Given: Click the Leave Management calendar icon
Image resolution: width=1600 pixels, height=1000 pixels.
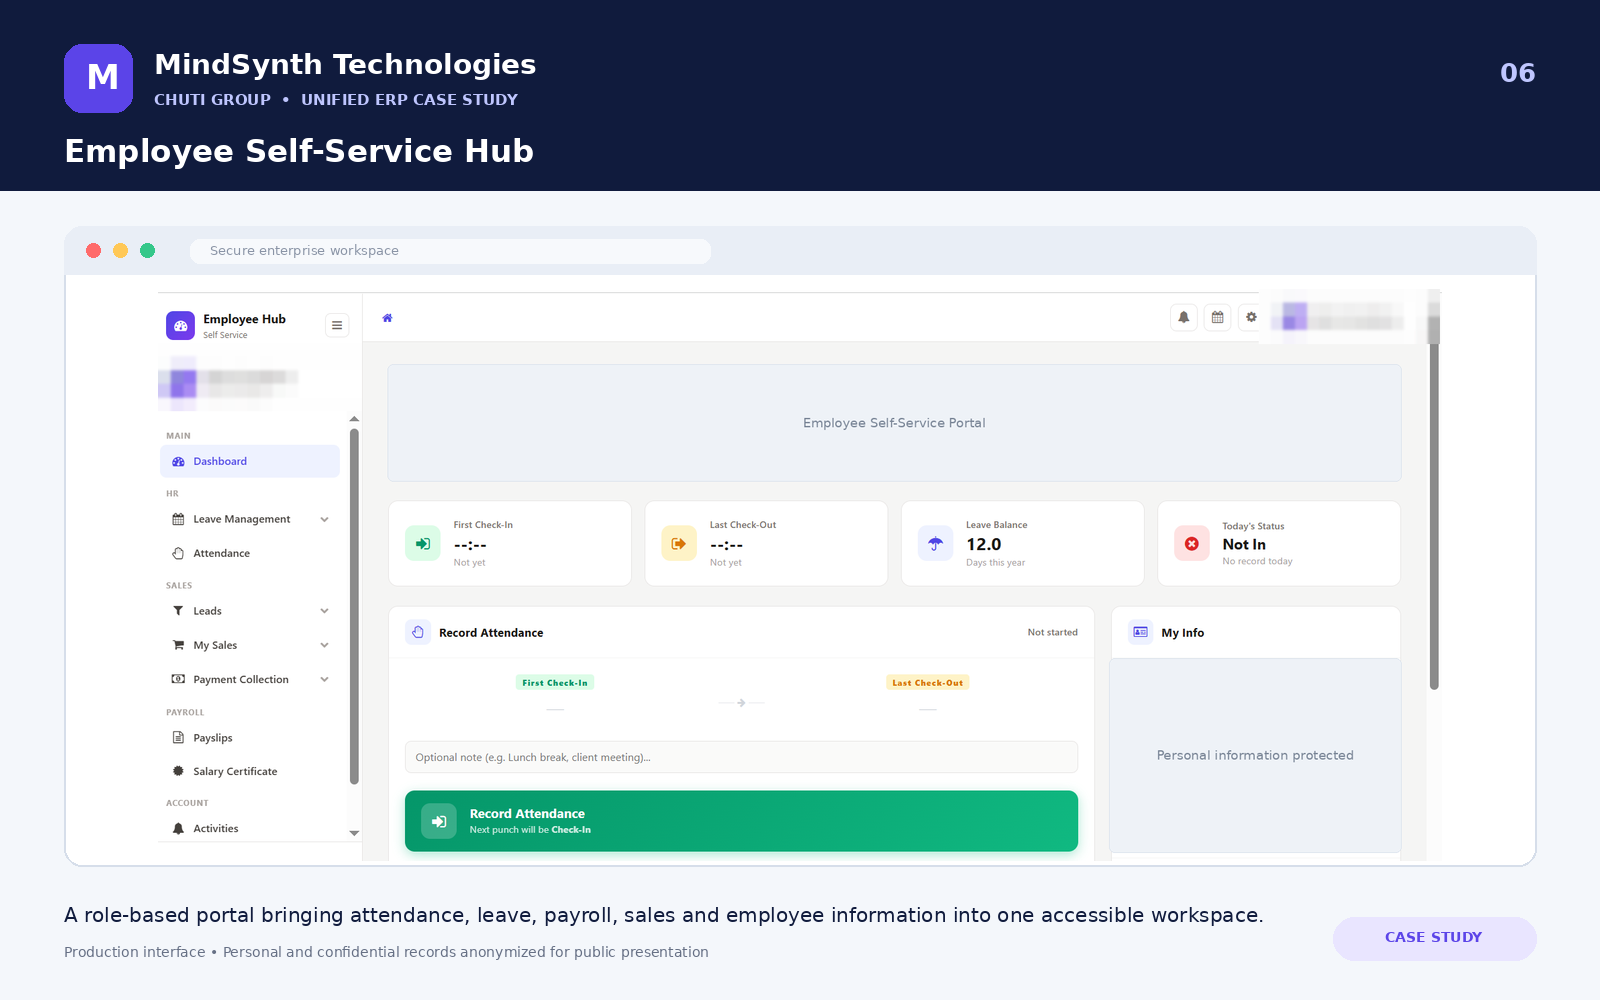Looking at the screenshot, I should coord(178,520).
